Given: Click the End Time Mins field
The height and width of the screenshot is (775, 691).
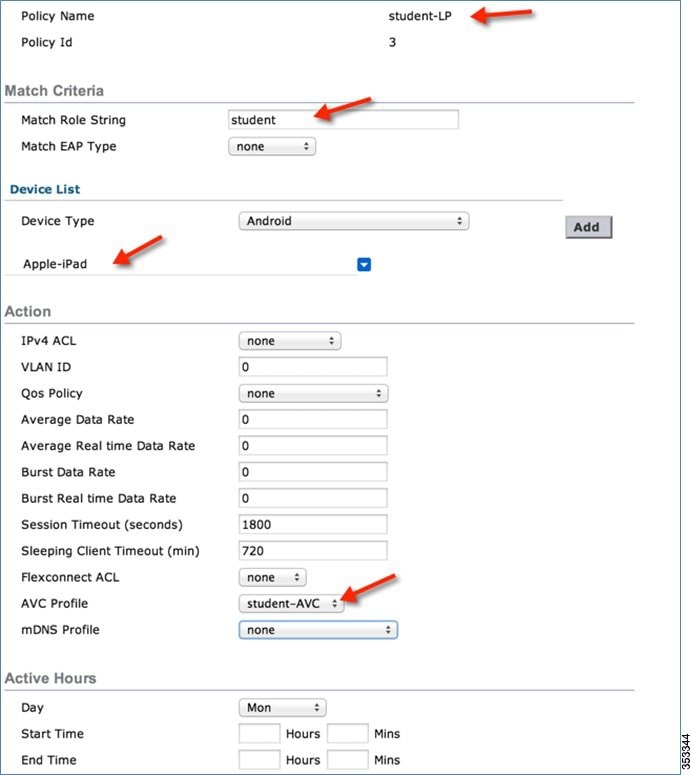Looking at the screenshot, I should pos(348,760).
